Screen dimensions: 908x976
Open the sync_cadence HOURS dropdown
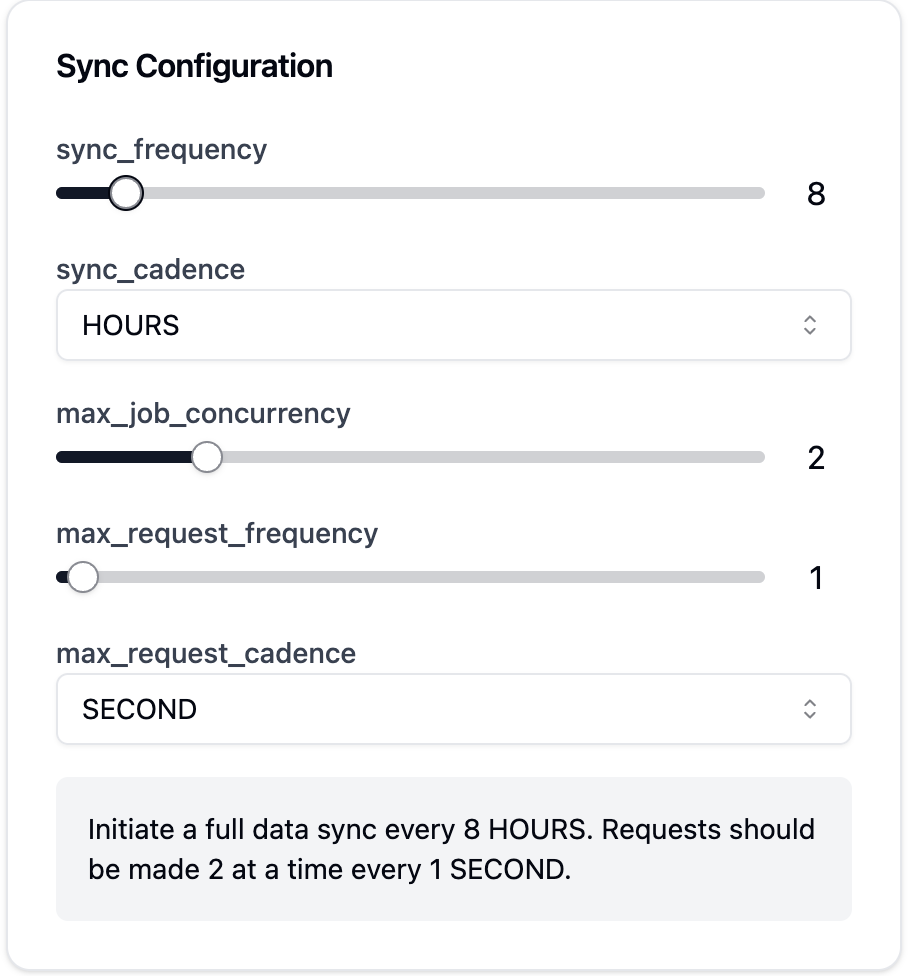(x=453, y=325)
